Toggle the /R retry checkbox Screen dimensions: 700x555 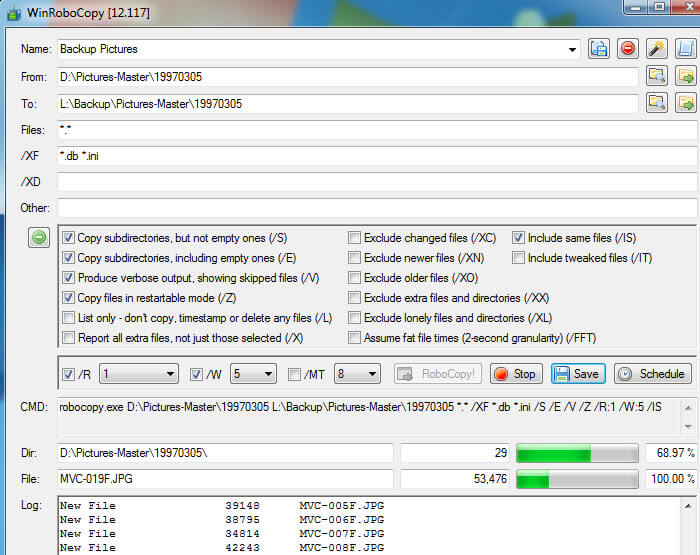[x=68, y=374]
